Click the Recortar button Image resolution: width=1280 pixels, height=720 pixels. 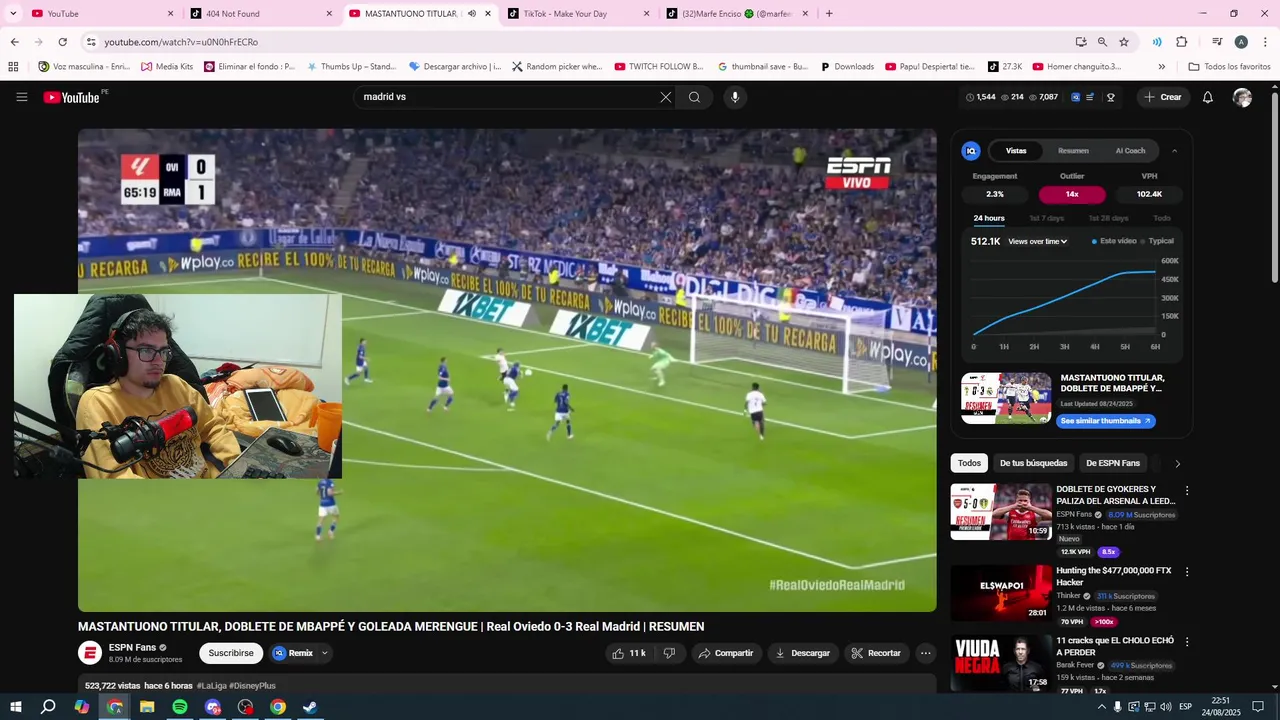pyautogui.click(x=876, y=653)
